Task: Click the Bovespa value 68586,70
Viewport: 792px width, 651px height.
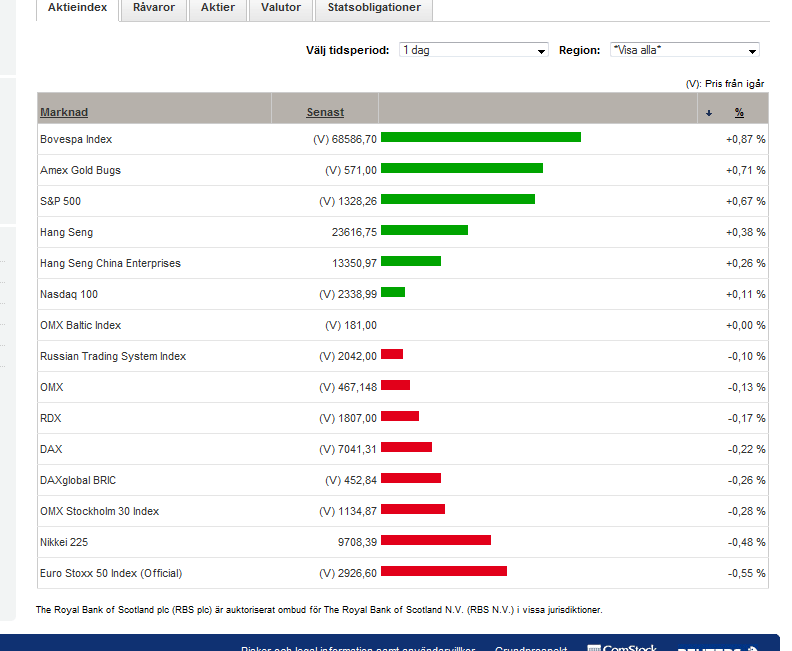Action: pos(354,139)
